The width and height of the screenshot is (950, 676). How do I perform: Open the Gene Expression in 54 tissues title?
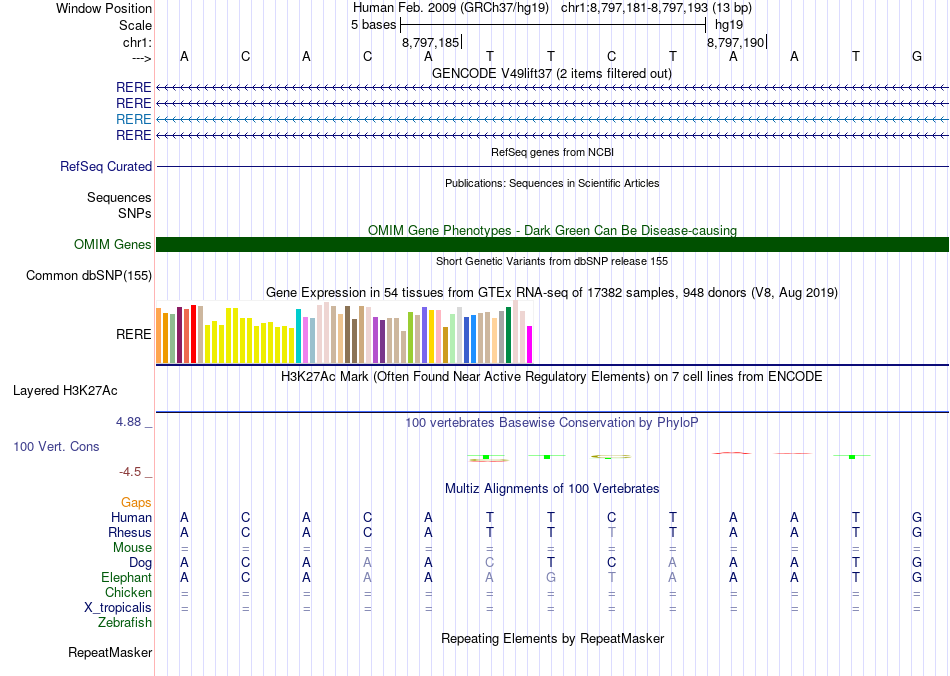552,292
